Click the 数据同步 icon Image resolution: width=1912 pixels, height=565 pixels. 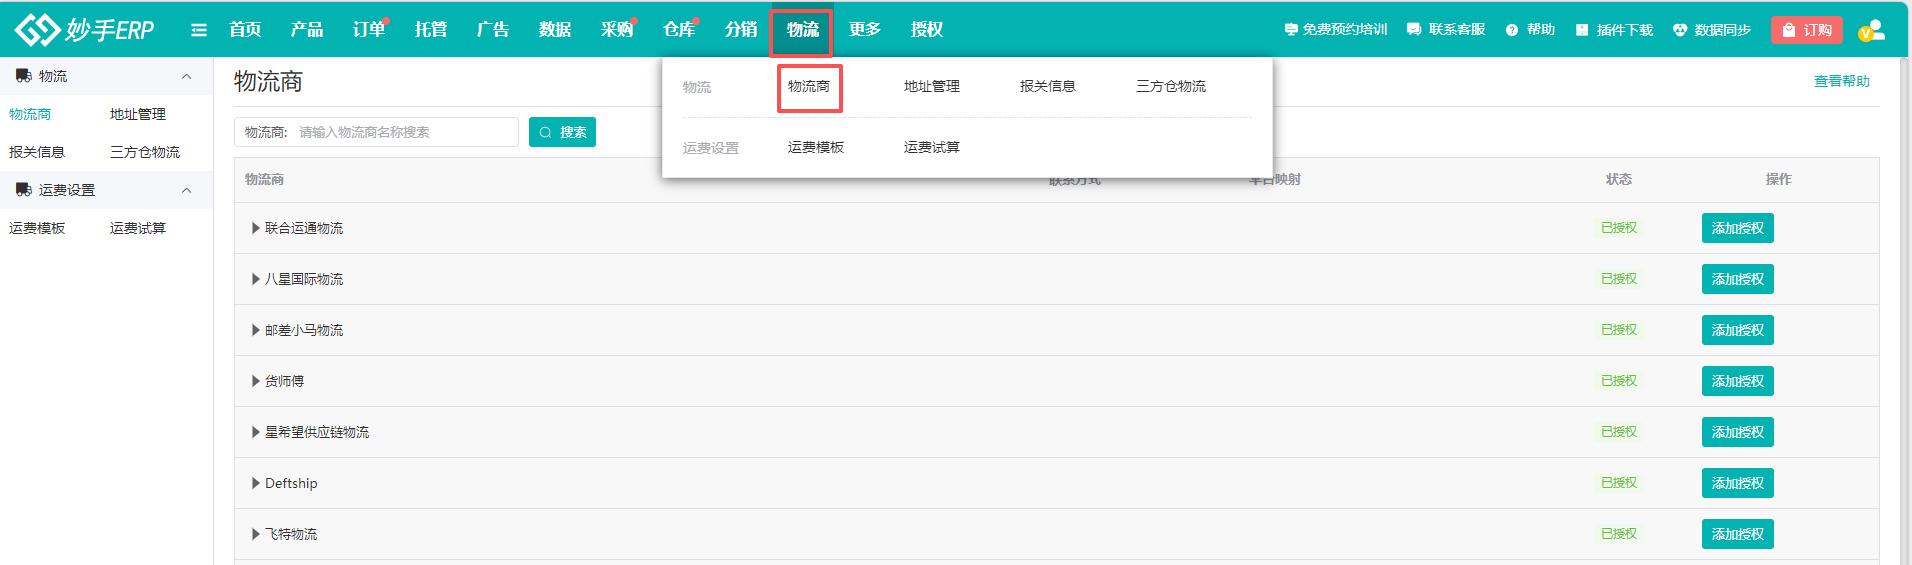tap(1680, 30)
